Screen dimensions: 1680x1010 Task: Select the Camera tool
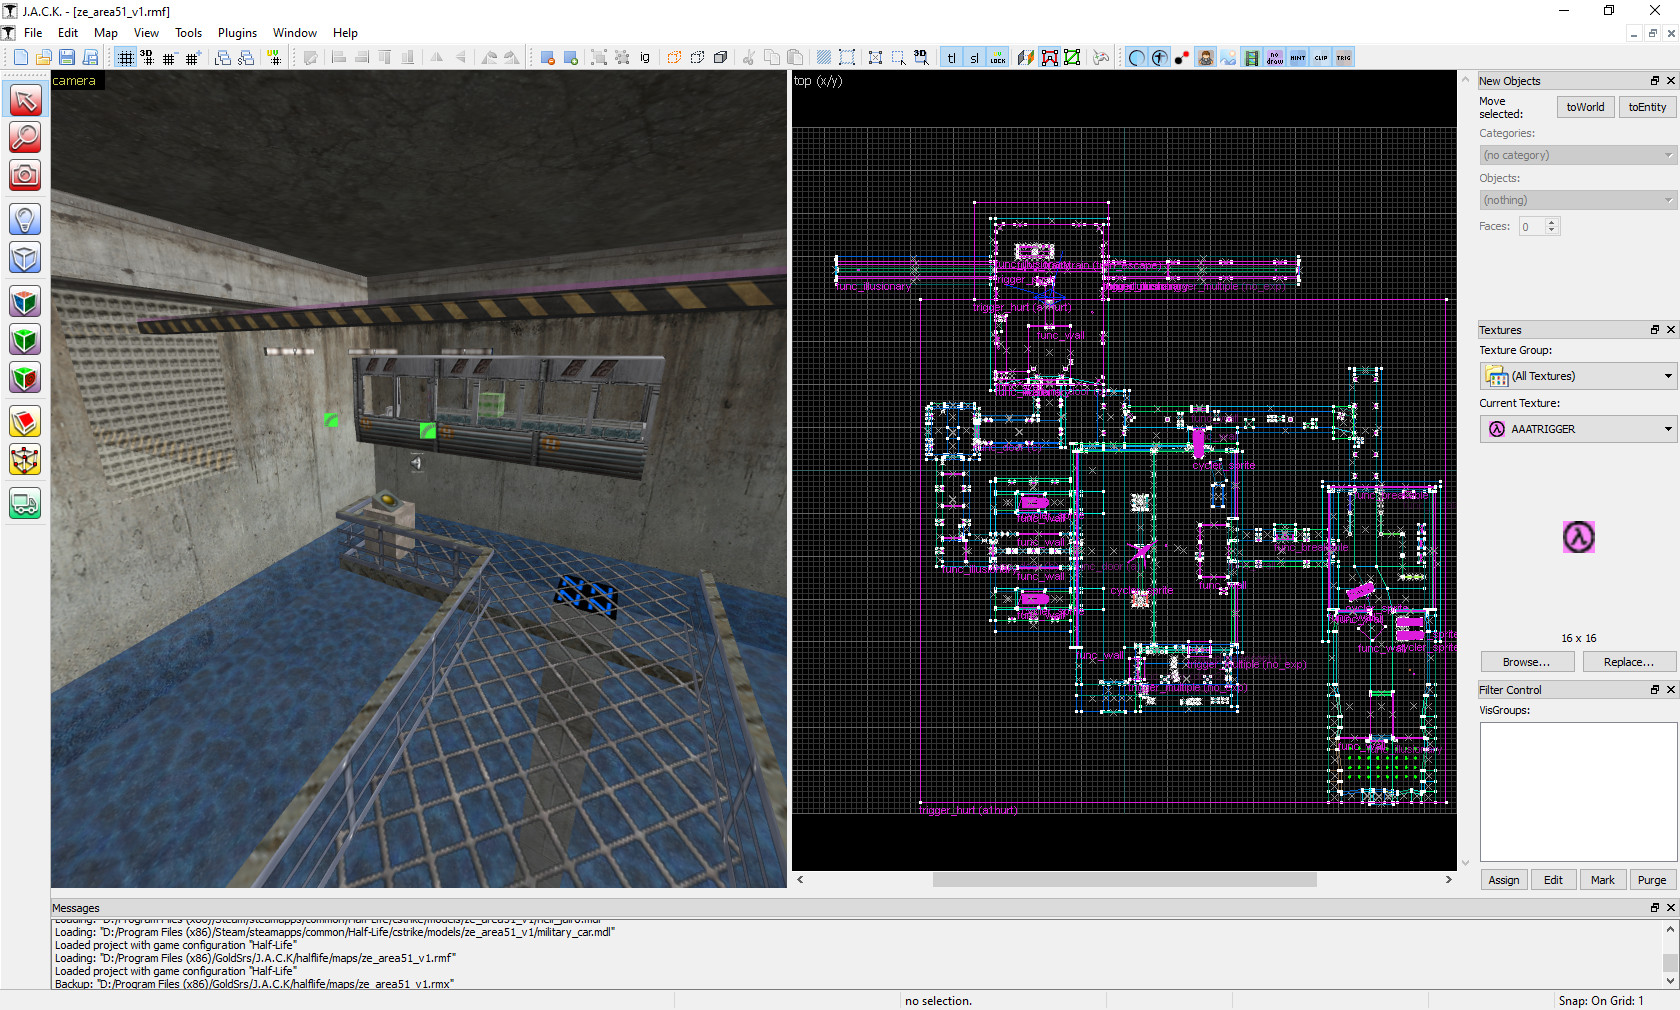pyautogui.click(x=25, y=175)
